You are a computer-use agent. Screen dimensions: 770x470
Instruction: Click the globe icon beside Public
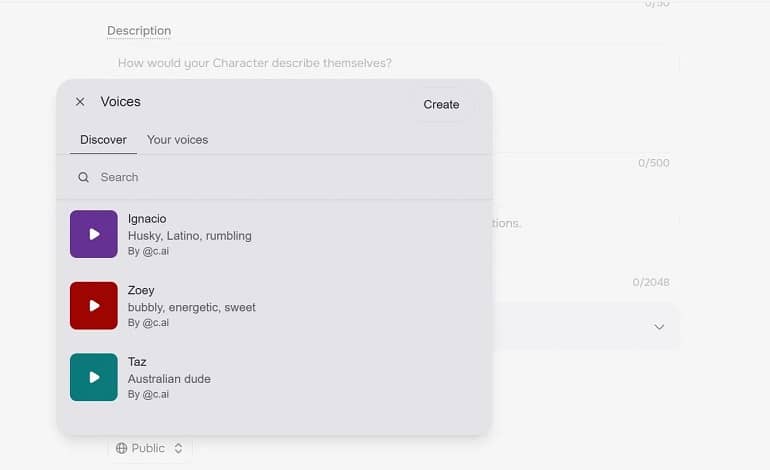121,448
